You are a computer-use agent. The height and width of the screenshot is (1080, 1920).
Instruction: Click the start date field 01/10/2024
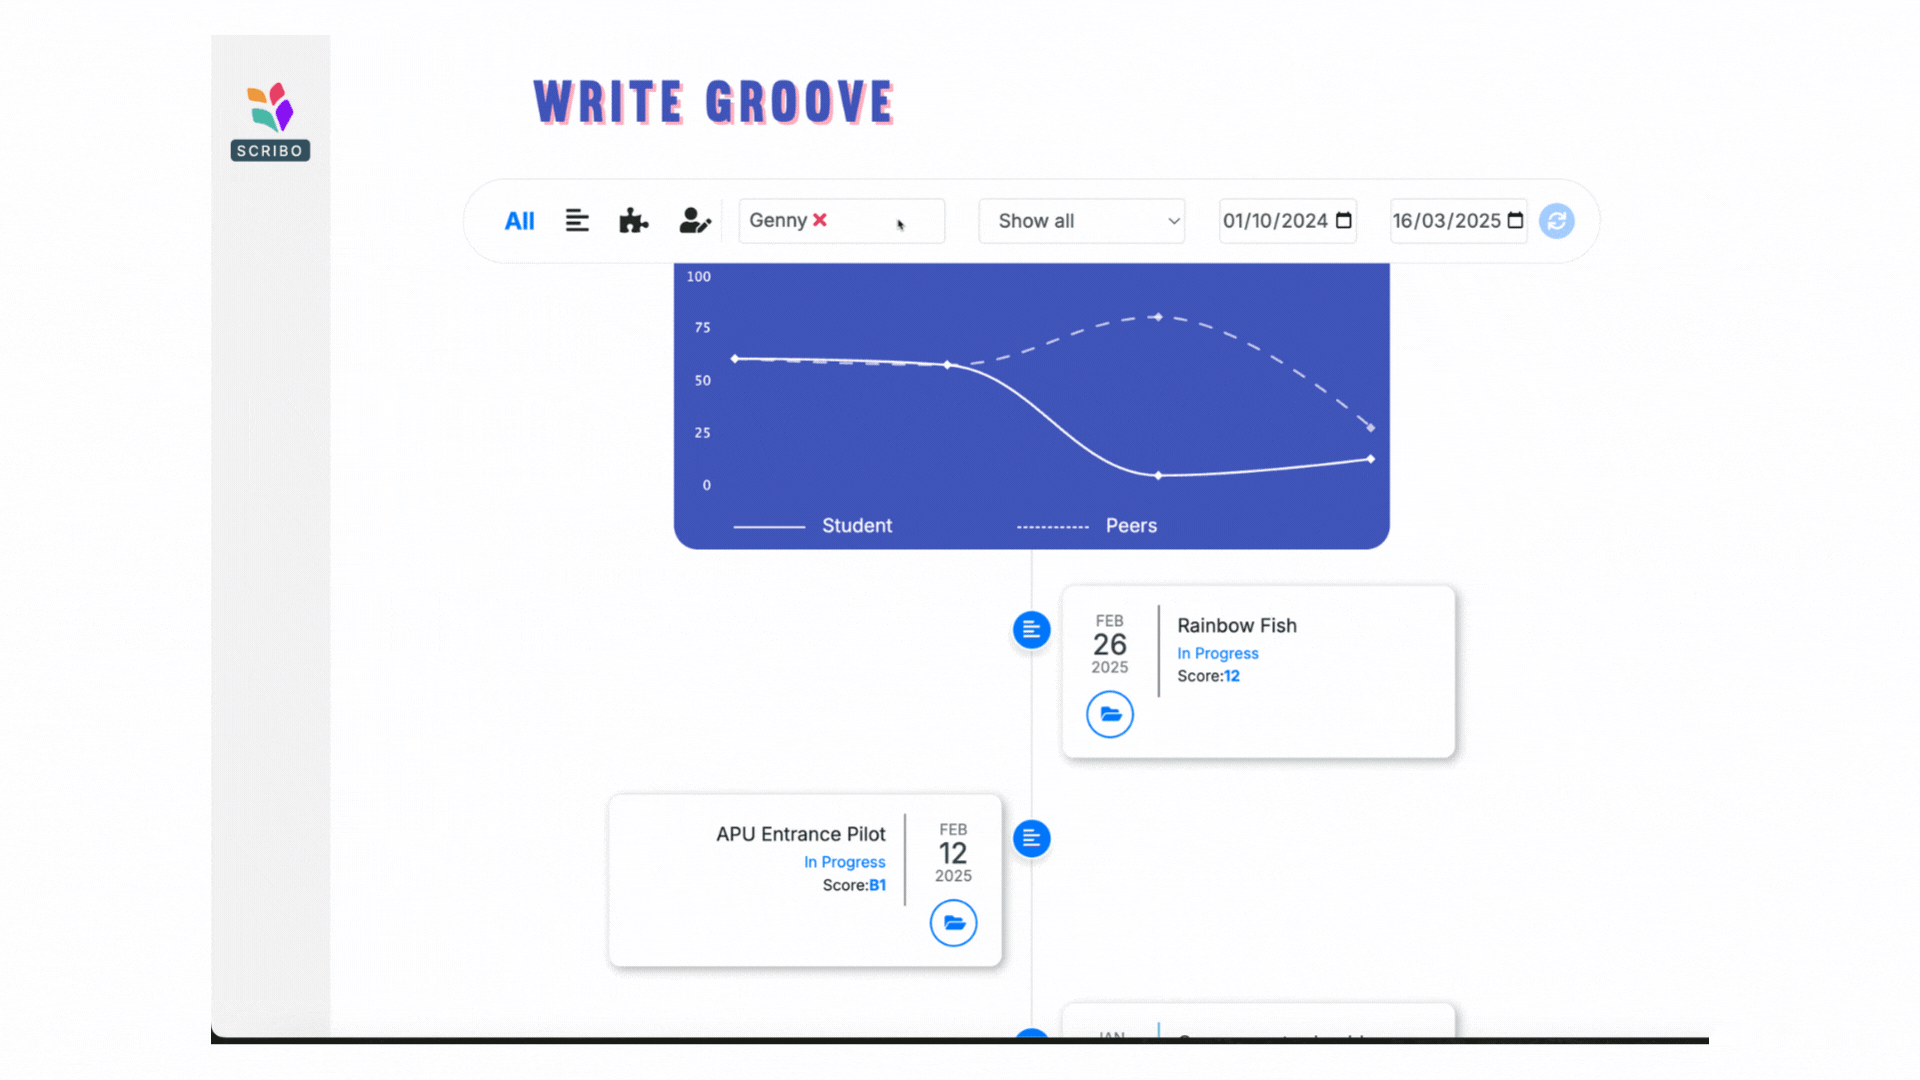pos(1287,221)
